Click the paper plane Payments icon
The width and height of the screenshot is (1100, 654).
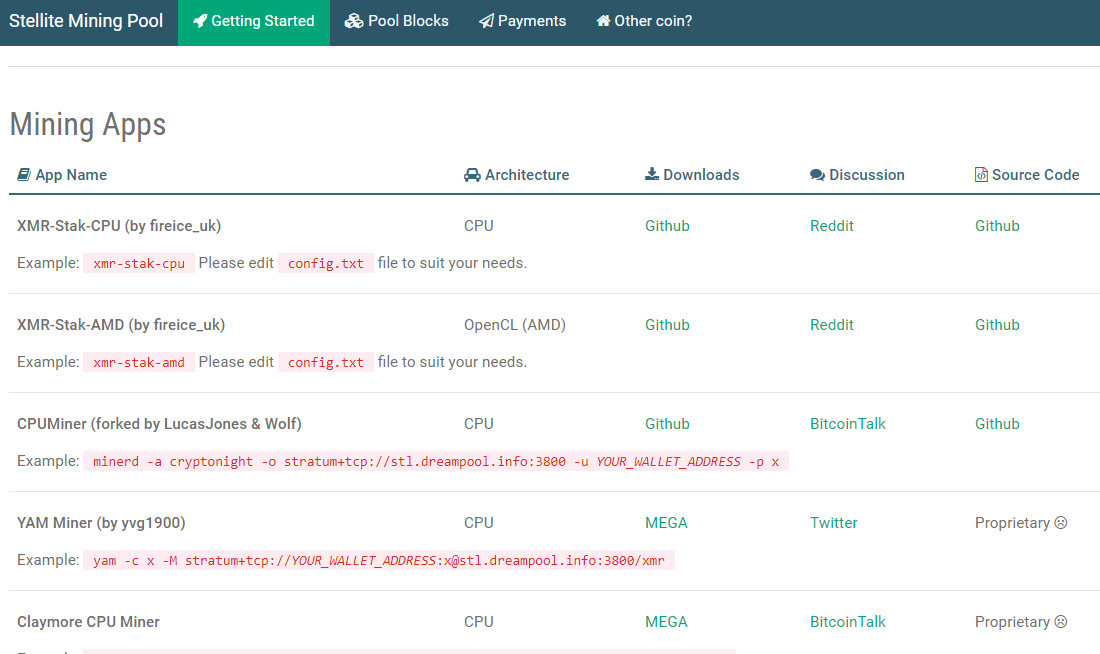[x=486, y=21]
